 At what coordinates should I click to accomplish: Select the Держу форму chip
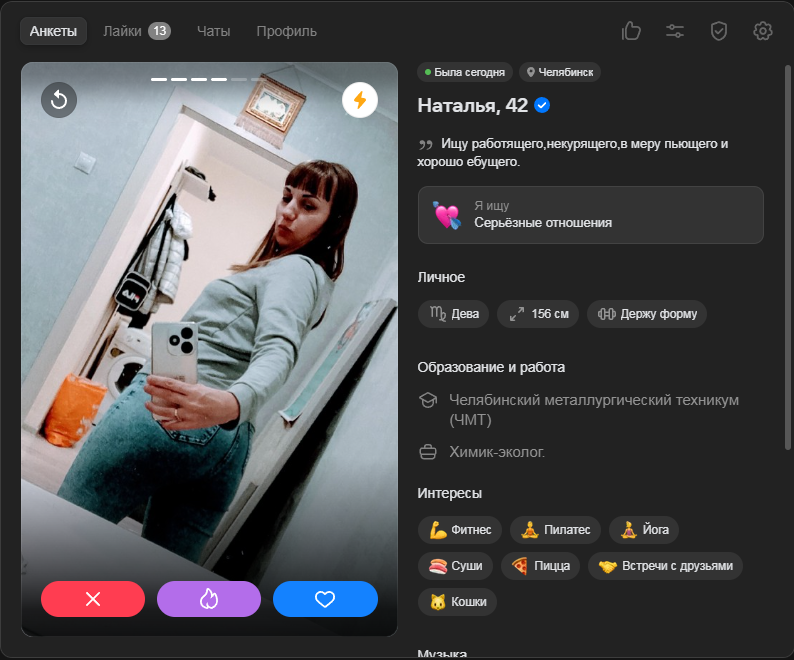tap(647, 314)
